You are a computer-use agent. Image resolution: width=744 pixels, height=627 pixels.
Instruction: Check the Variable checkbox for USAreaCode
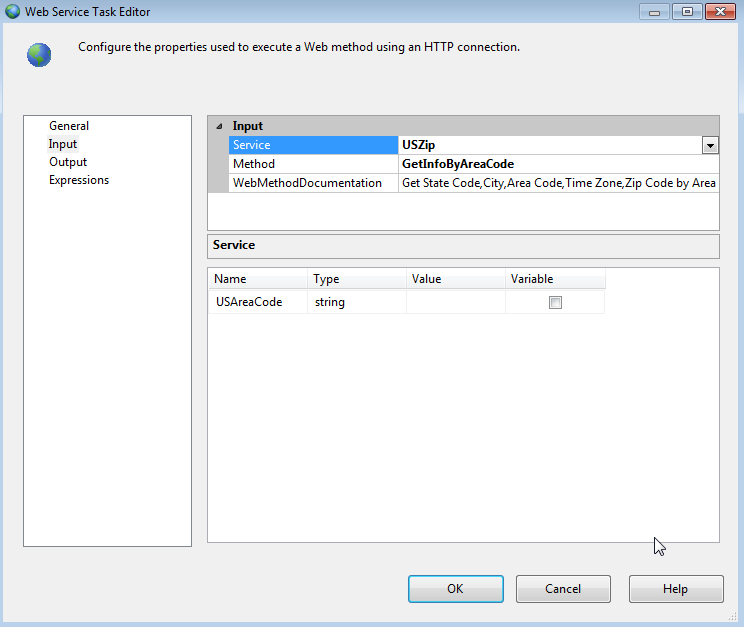coord(555,302)
